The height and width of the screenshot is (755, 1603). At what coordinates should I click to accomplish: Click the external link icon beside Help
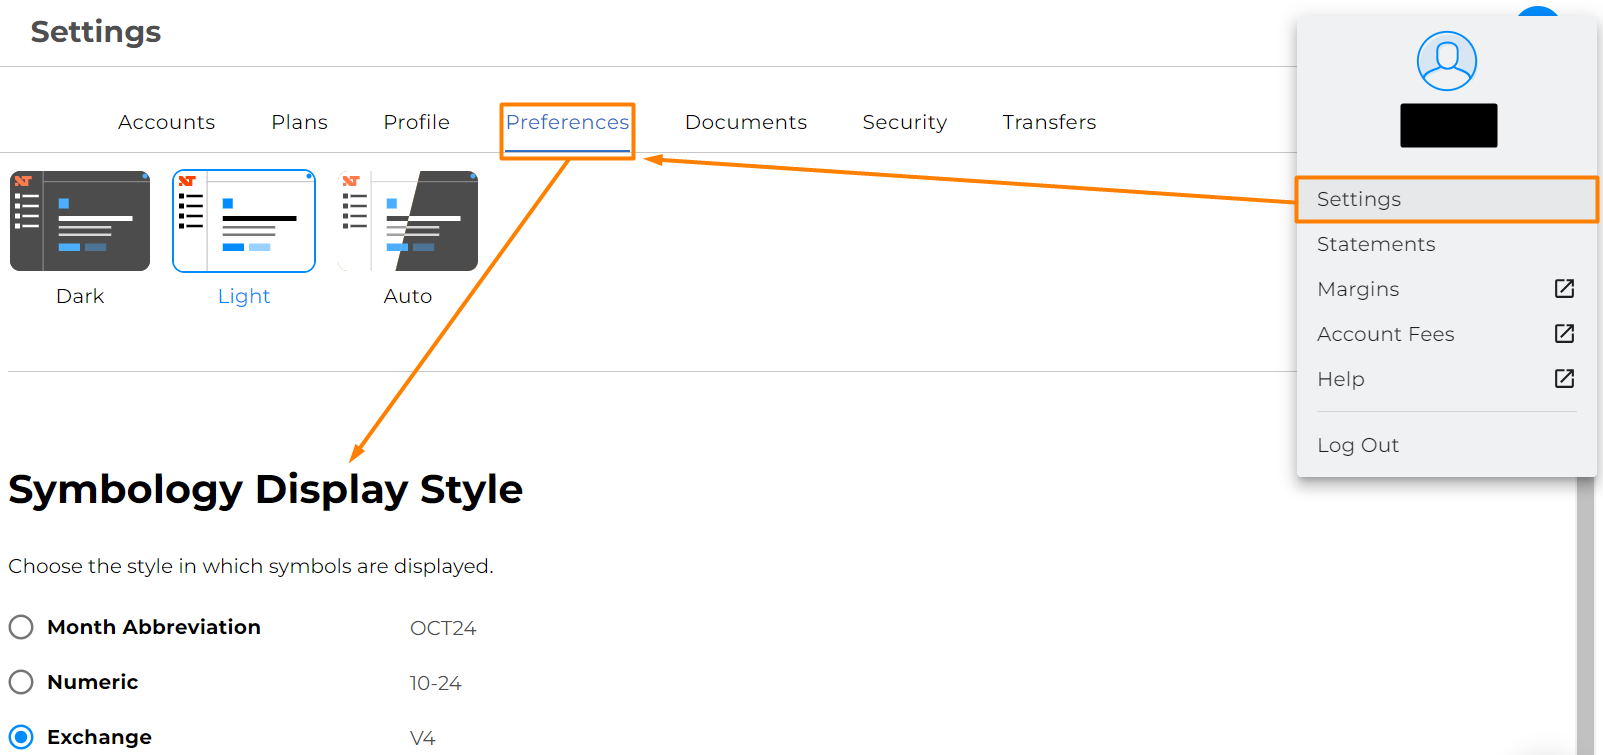[1564, 379]
